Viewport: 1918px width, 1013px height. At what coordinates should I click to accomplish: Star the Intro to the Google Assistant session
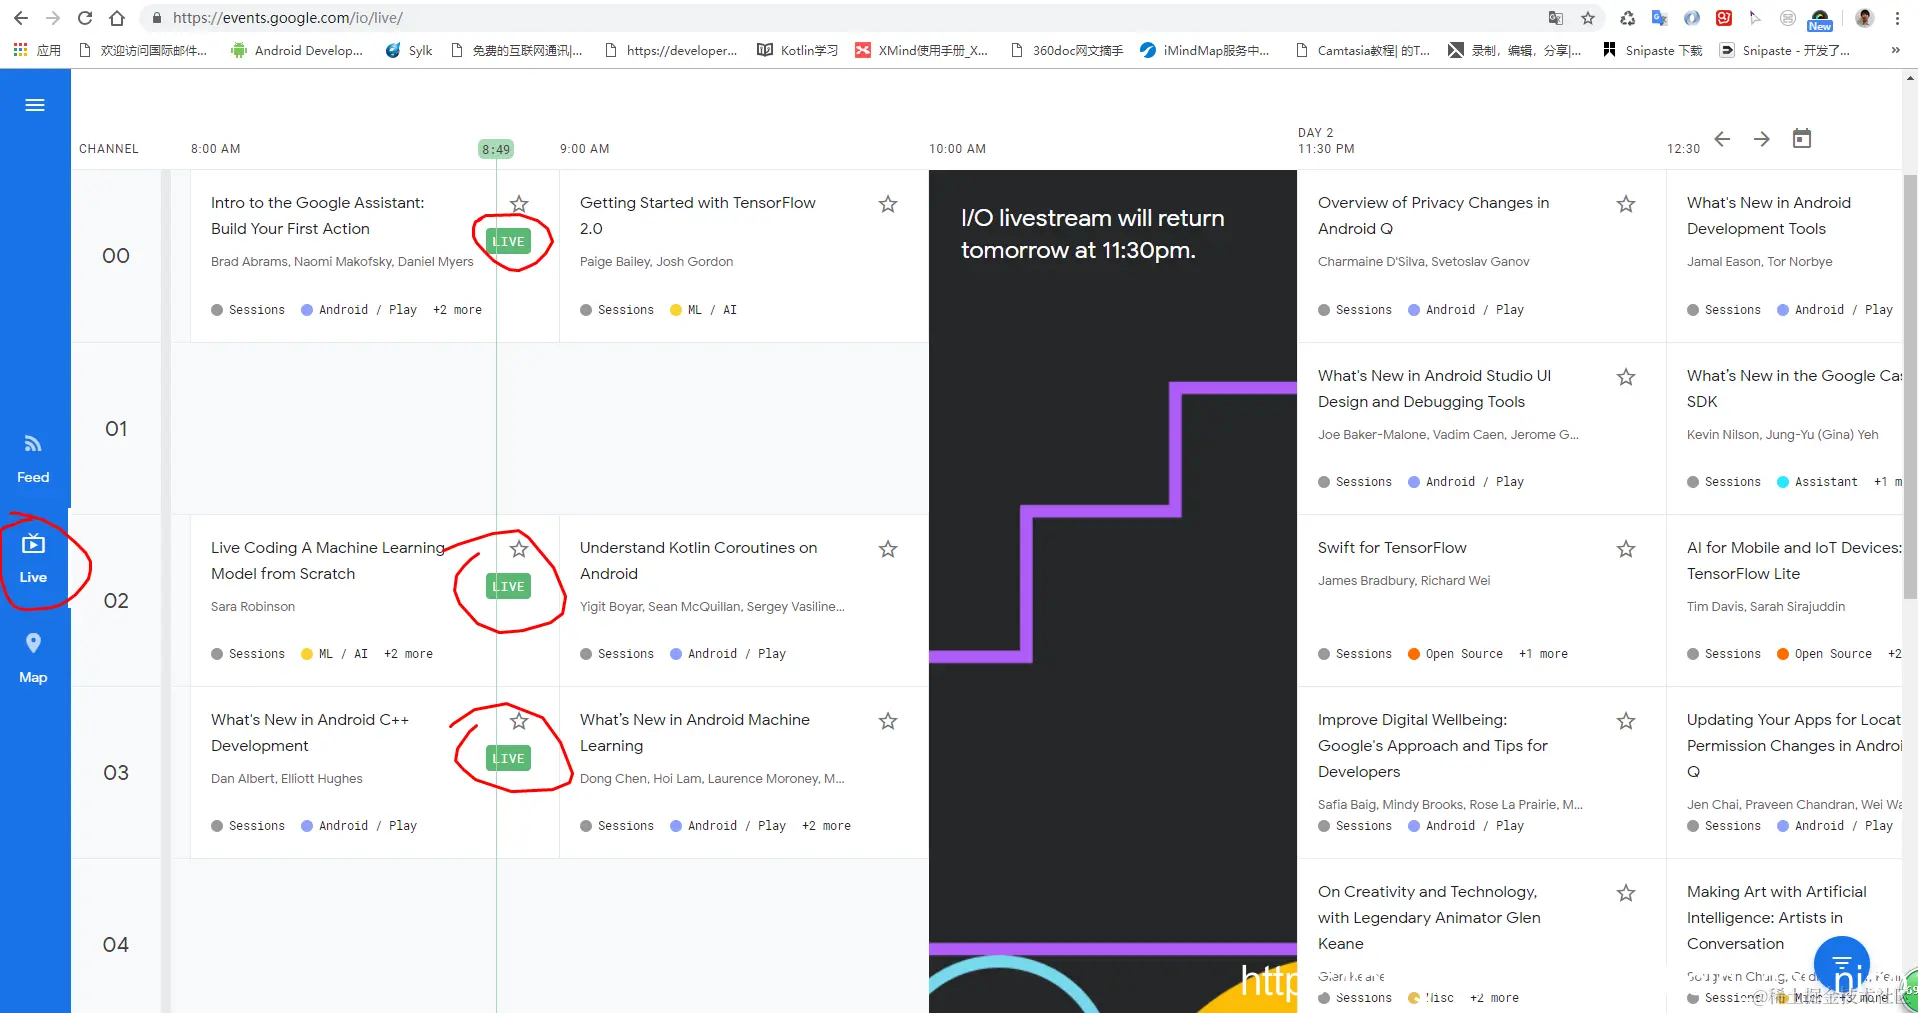click(x=519, y=204)
